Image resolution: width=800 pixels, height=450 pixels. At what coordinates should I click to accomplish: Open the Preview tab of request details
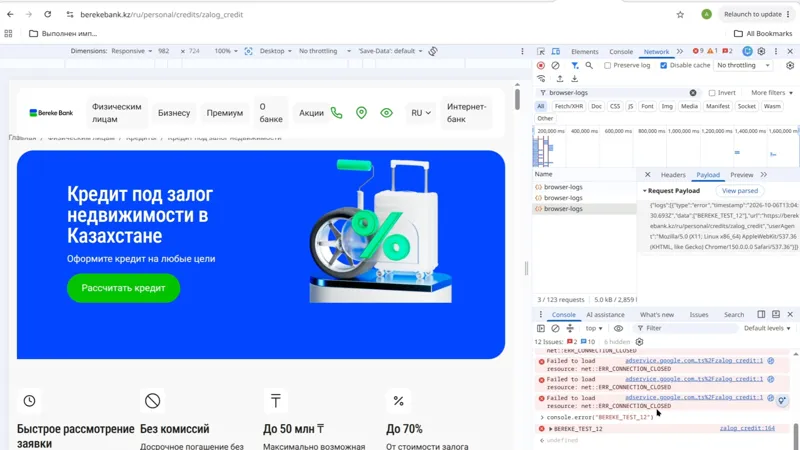[x=741, y=174]
